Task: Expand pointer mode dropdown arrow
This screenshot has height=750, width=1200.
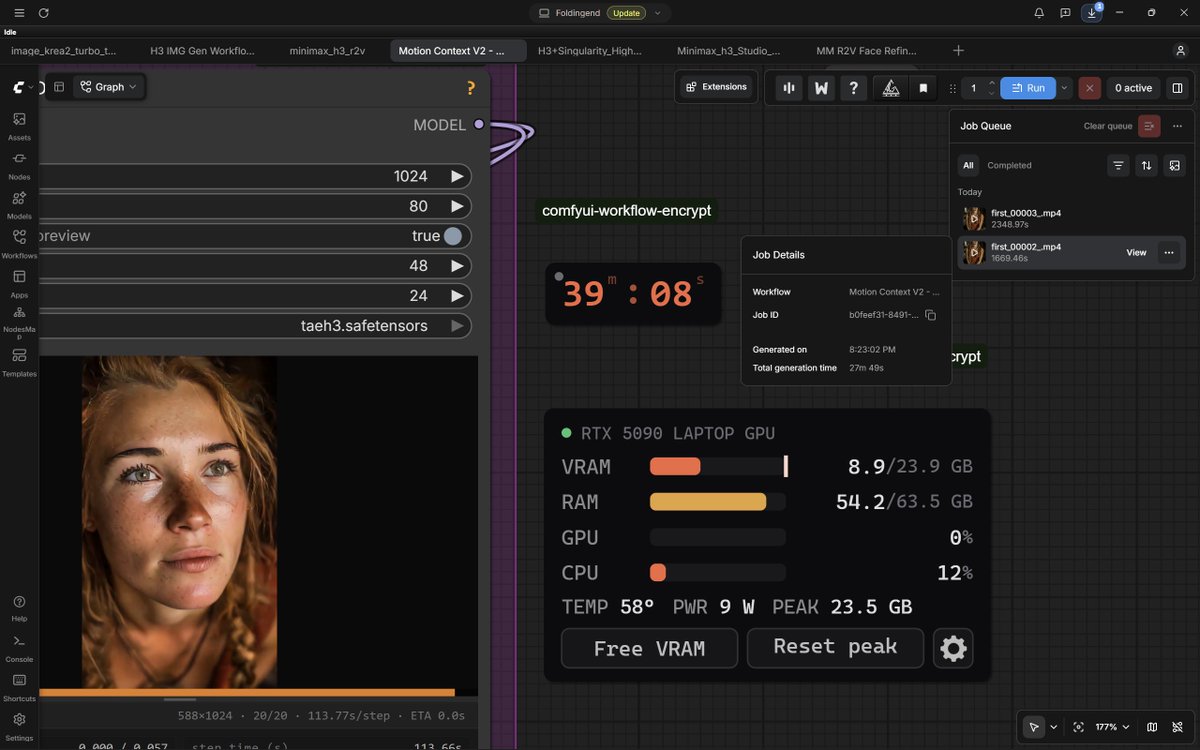Action: (x=1053, y=727)
